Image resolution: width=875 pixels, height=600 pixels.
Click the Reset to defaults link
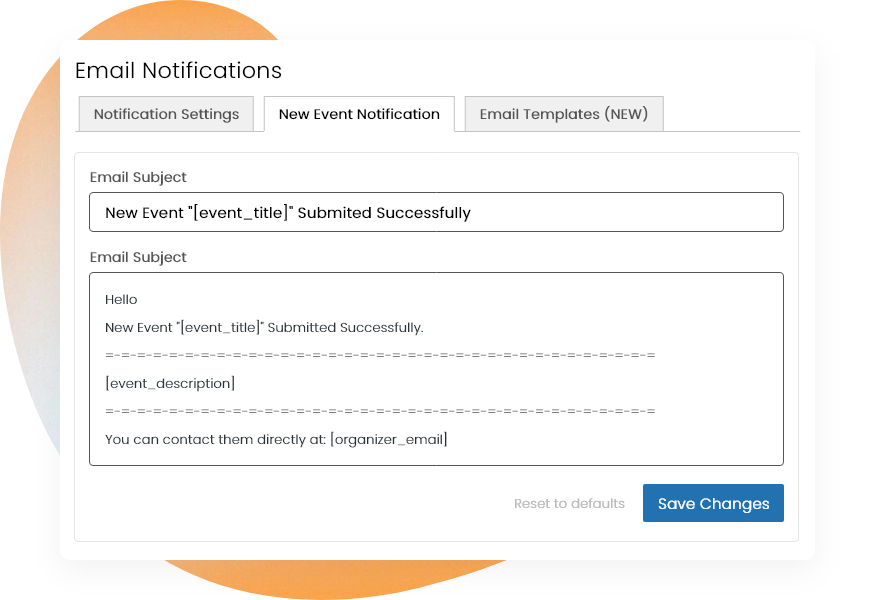(569, 503)
